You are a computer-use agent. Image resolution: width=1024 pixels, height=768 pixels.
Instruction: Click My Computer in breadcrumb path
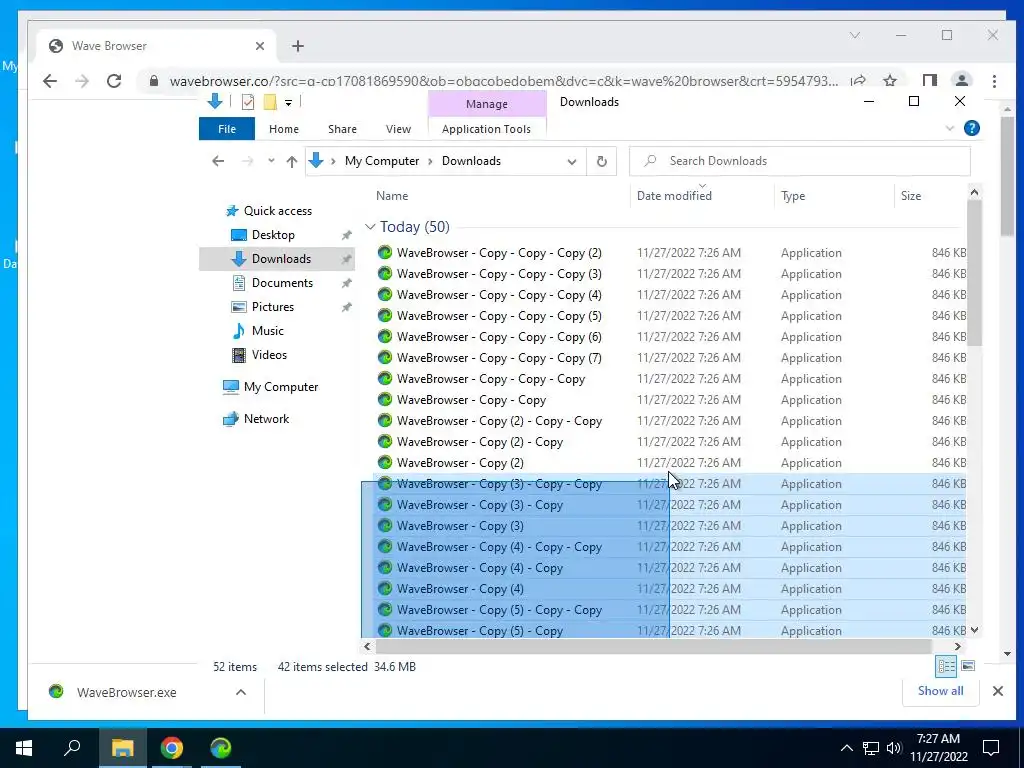(x=381, y=161)
